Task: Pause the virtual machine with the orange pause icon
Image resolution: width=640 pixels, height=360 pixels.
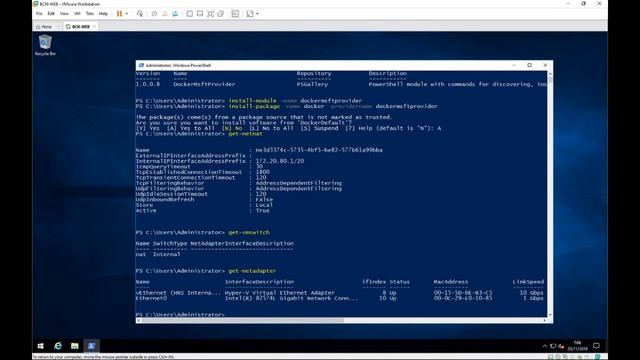Action: [x=119, y=13]
